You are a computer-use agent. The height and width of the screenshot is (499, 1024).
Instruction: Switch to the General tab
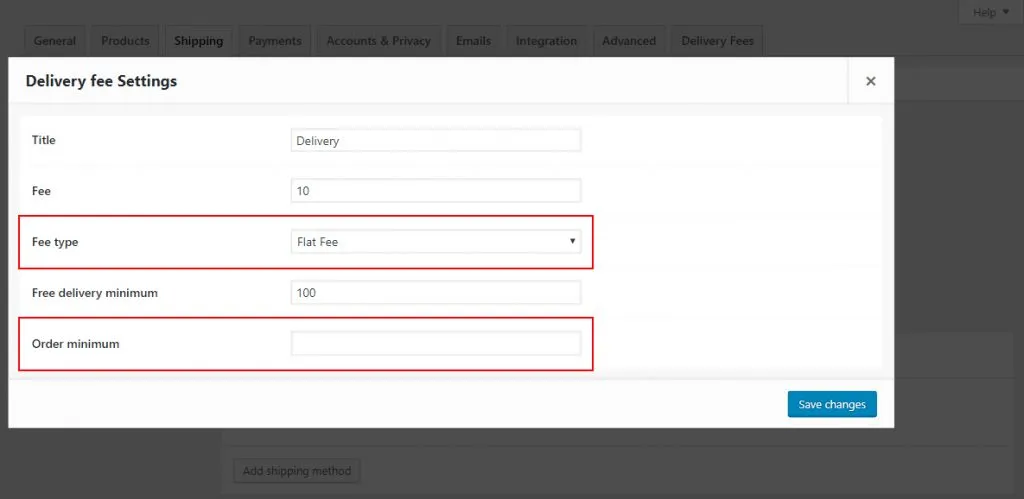(55, 41)
